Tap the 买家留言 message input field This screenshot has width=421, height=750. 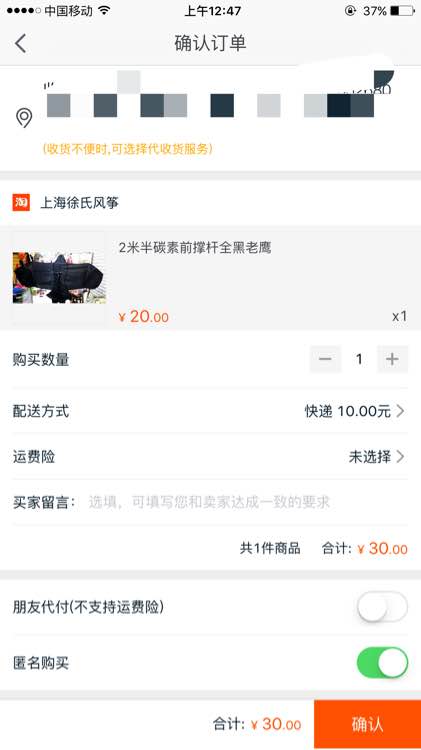point(248,502)
